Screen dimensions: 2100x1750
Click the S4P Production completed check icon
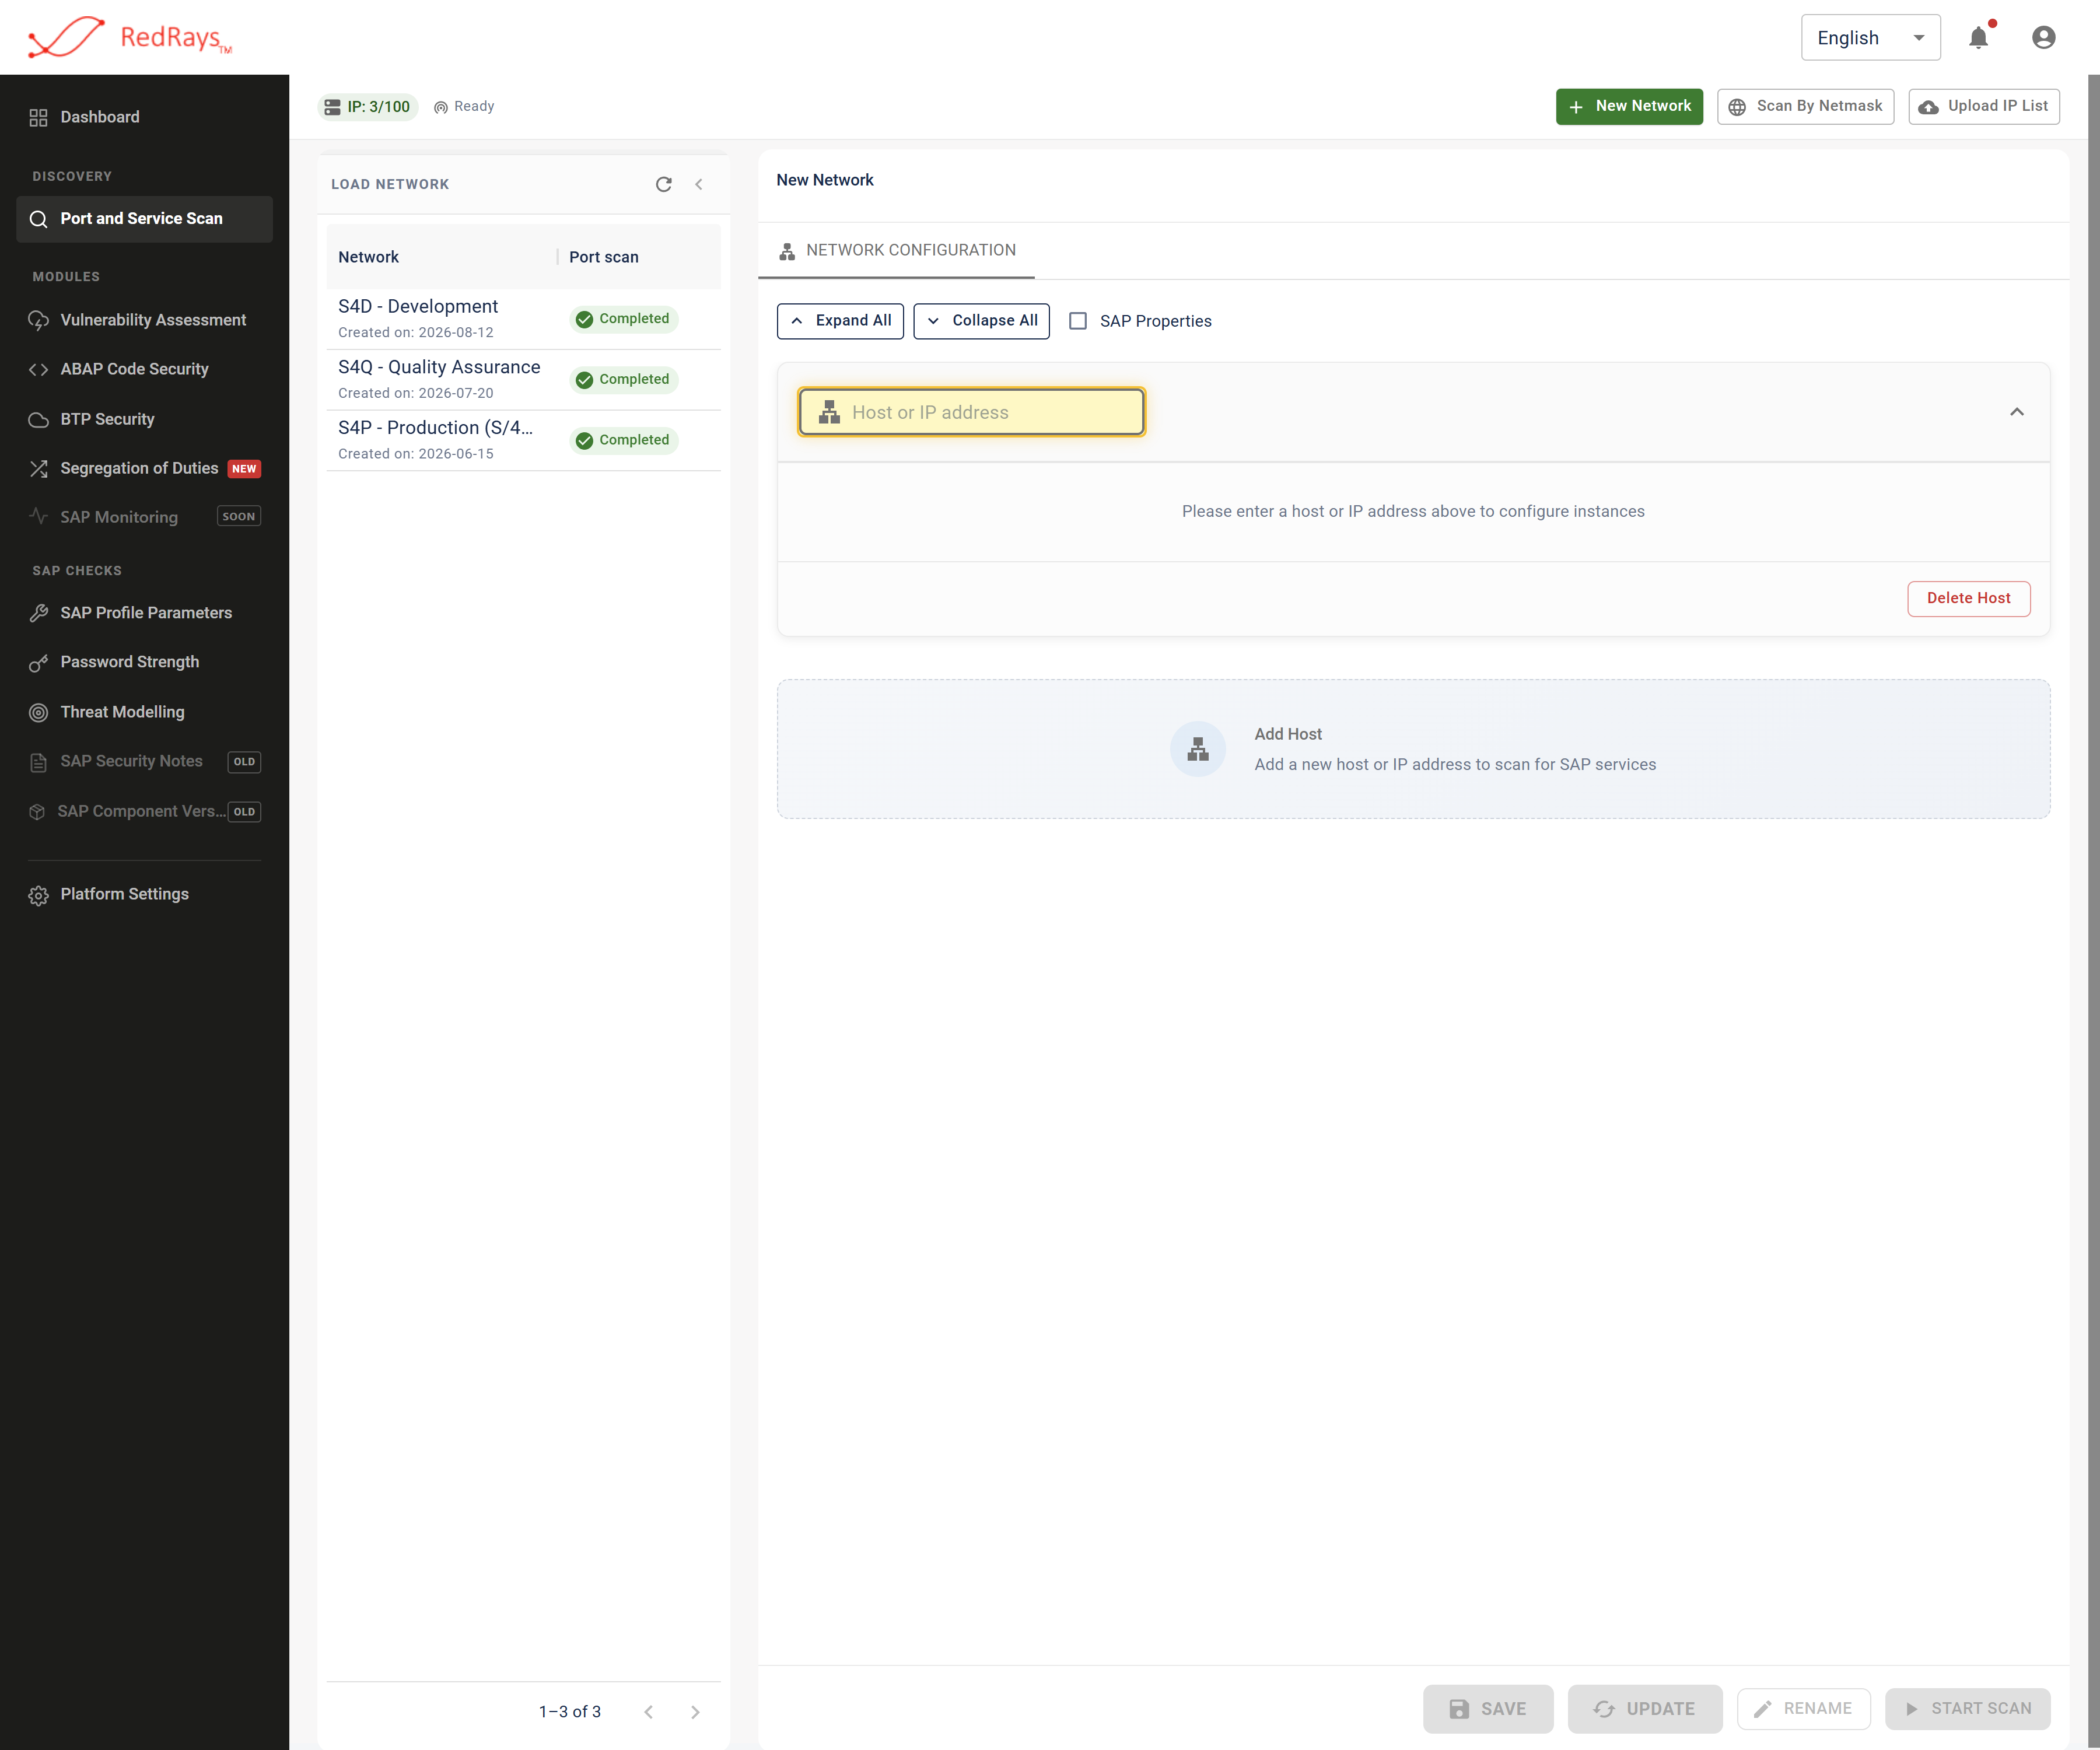584,440
